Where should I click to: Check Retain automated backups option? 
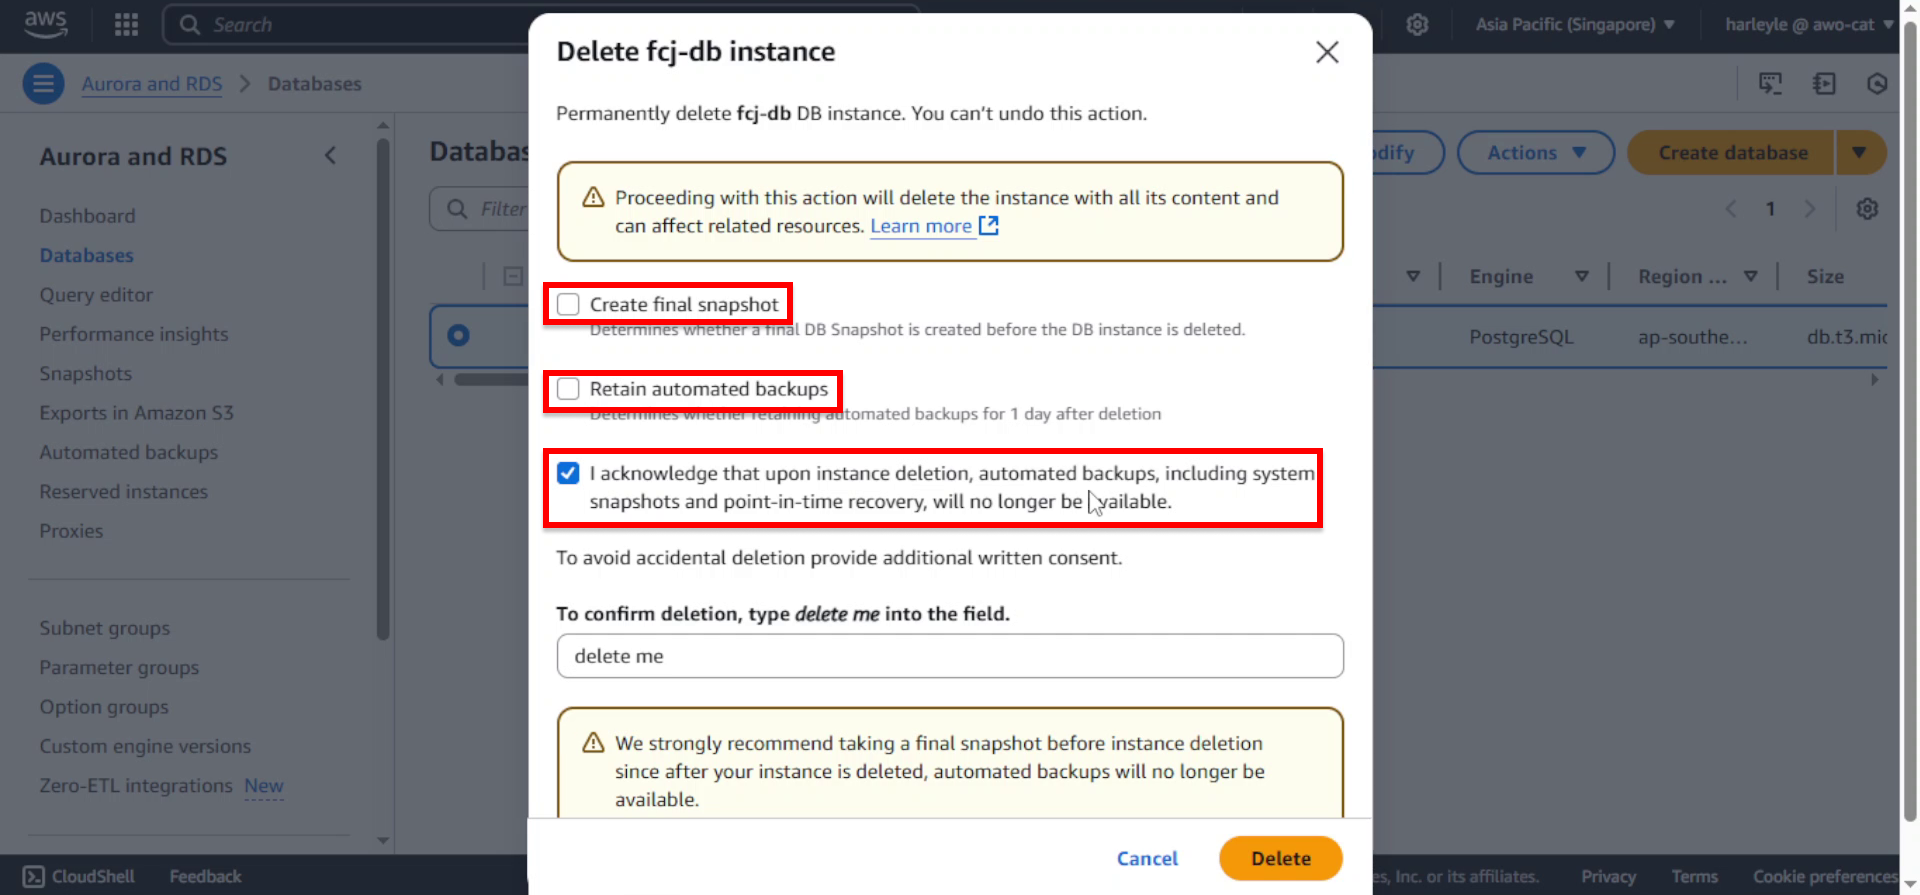pyautogui.click(x=568, y=388)
